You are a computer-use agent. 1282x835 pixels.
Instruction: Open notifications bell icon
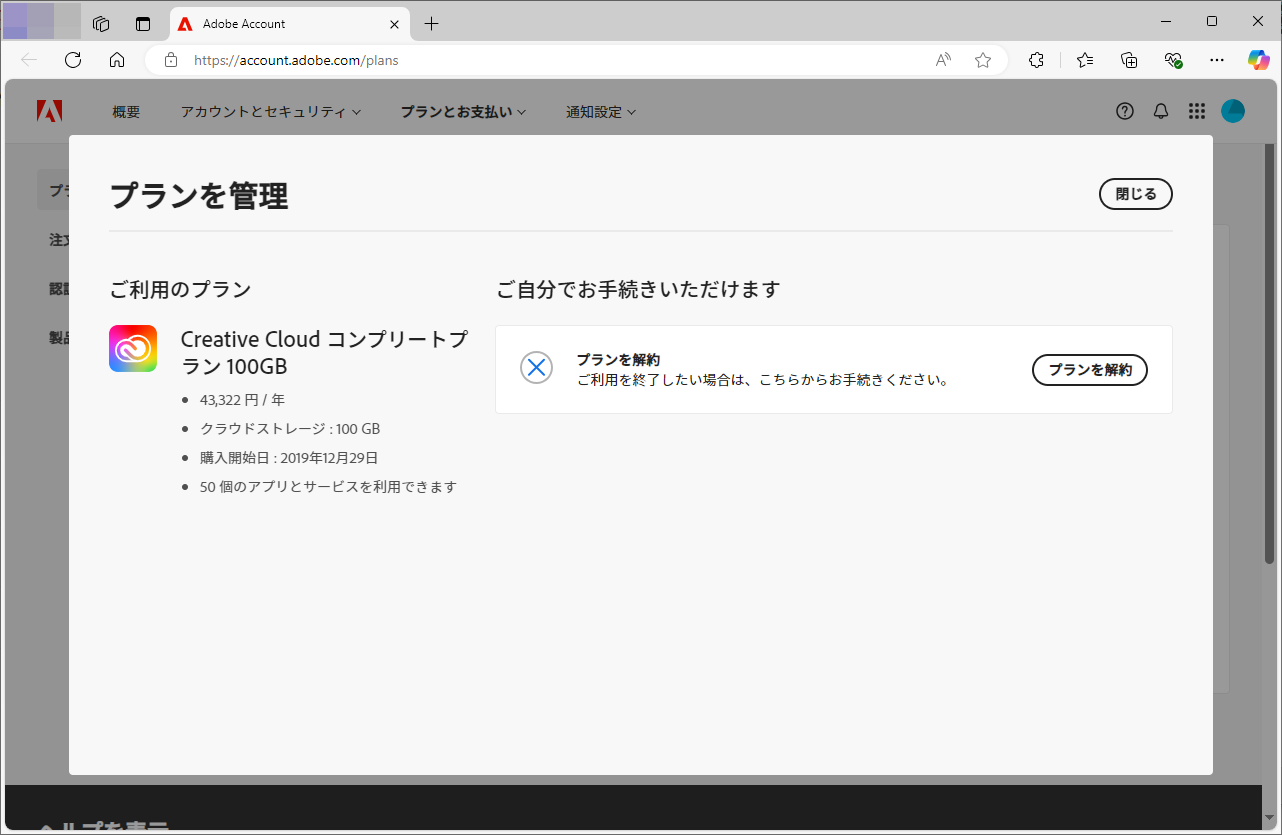[1161, 111]
